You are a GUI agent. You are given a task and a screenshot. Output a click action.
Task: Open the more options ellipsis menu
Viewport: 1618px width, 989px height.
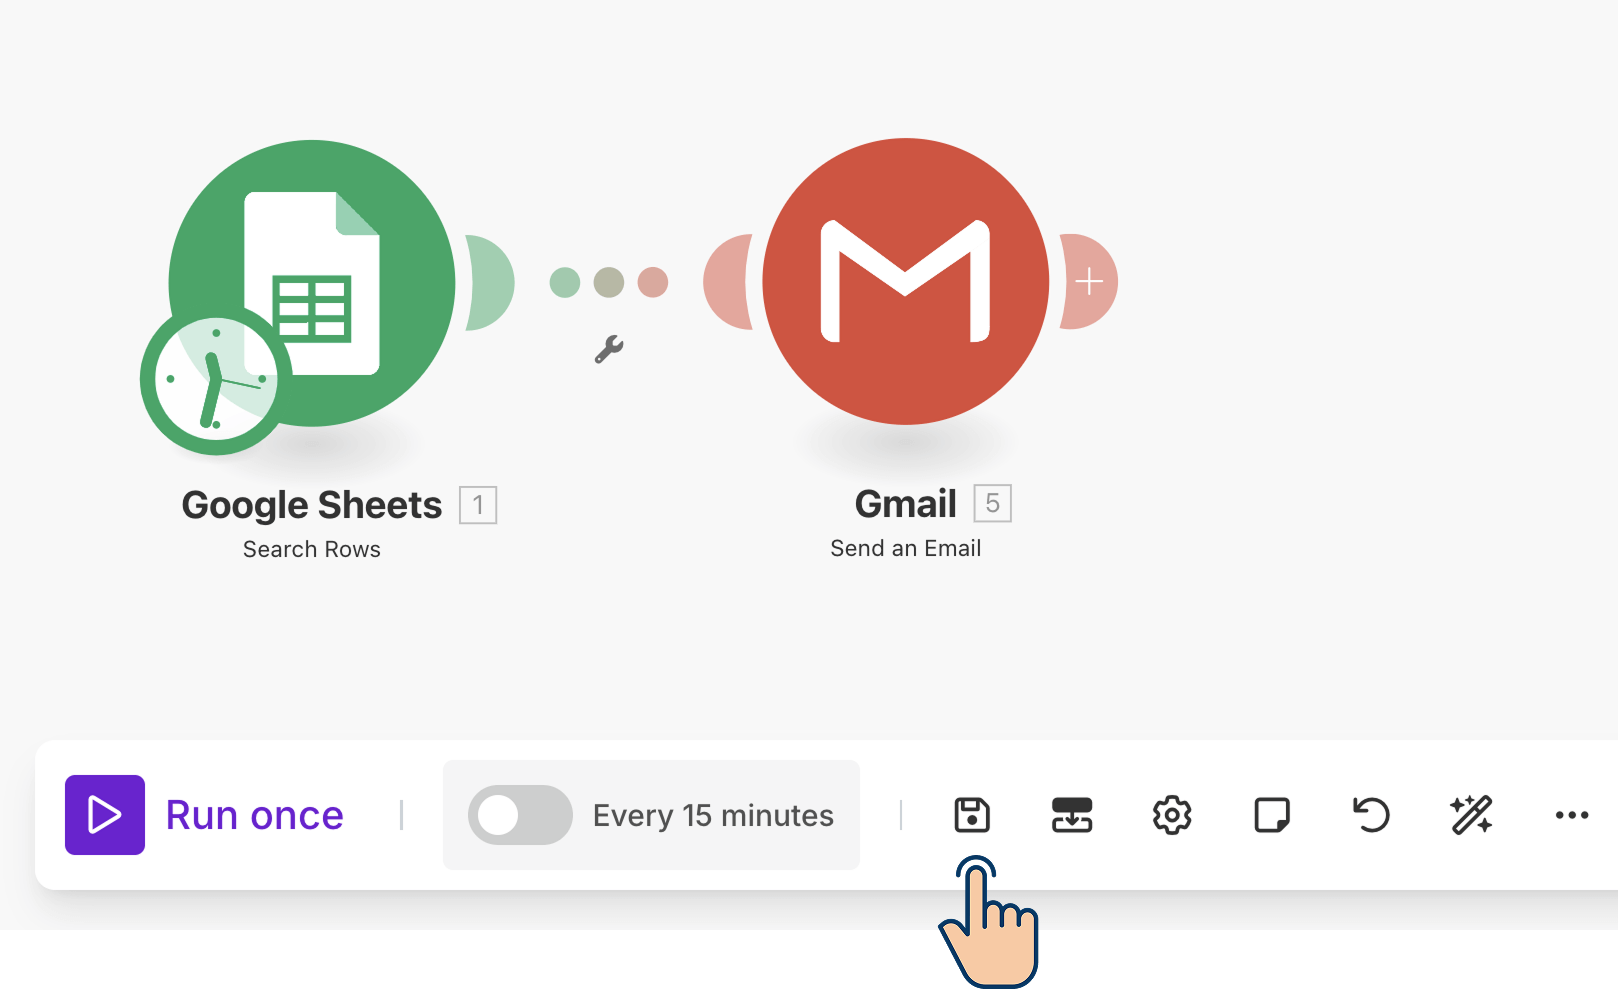point(1572,815)
